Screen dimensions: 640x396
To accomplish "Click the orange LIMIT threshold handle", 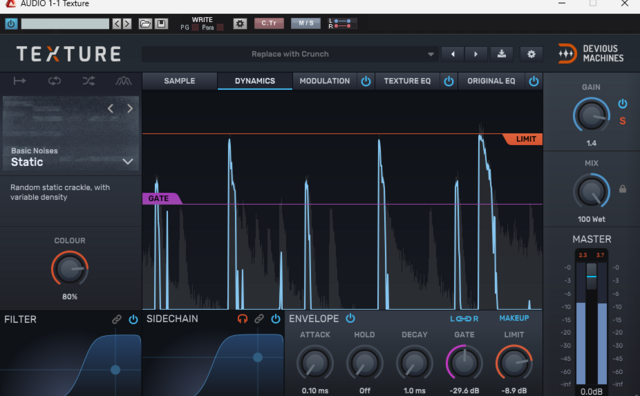I will (522, 139).
